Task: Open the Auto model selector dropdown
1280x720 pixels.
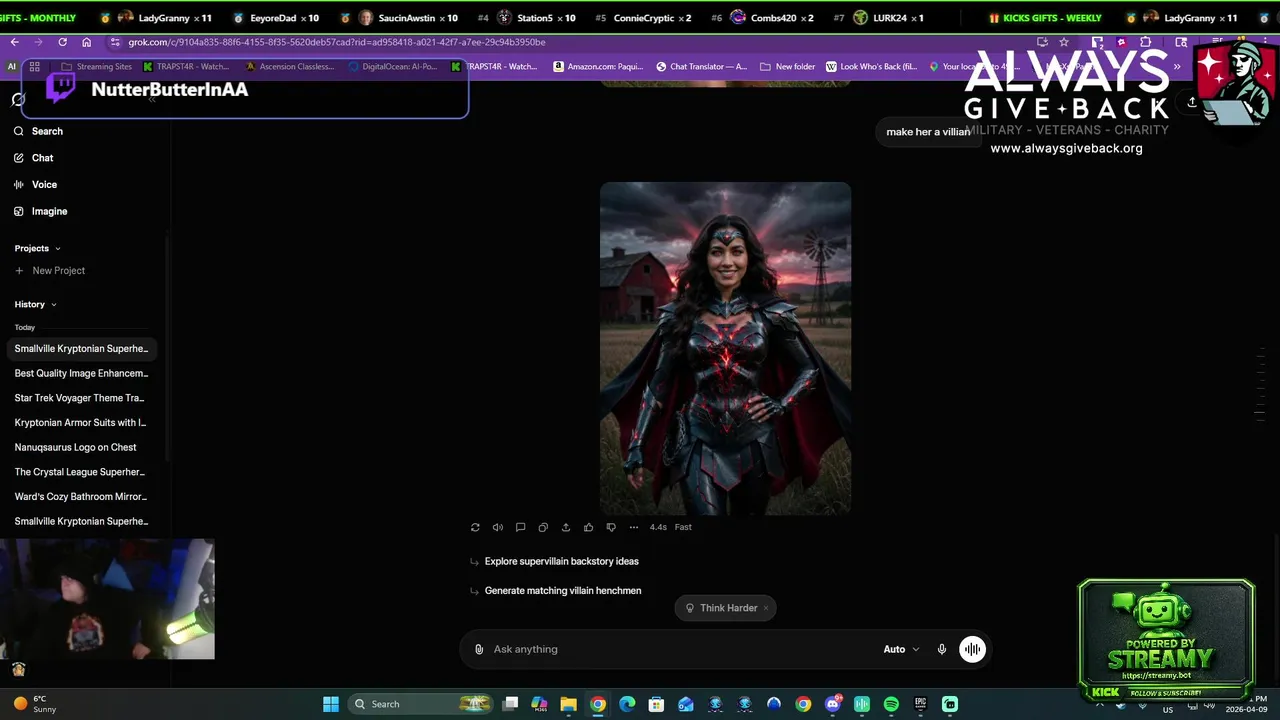Action: (x=901, y=649)
